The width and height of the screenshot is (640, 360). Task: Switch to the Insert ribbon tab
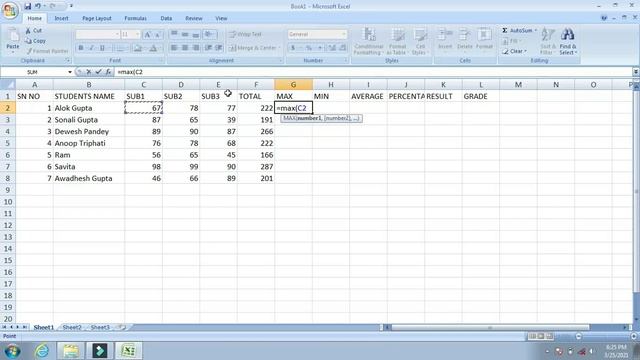pyautogui.click(x=62, y=18)
